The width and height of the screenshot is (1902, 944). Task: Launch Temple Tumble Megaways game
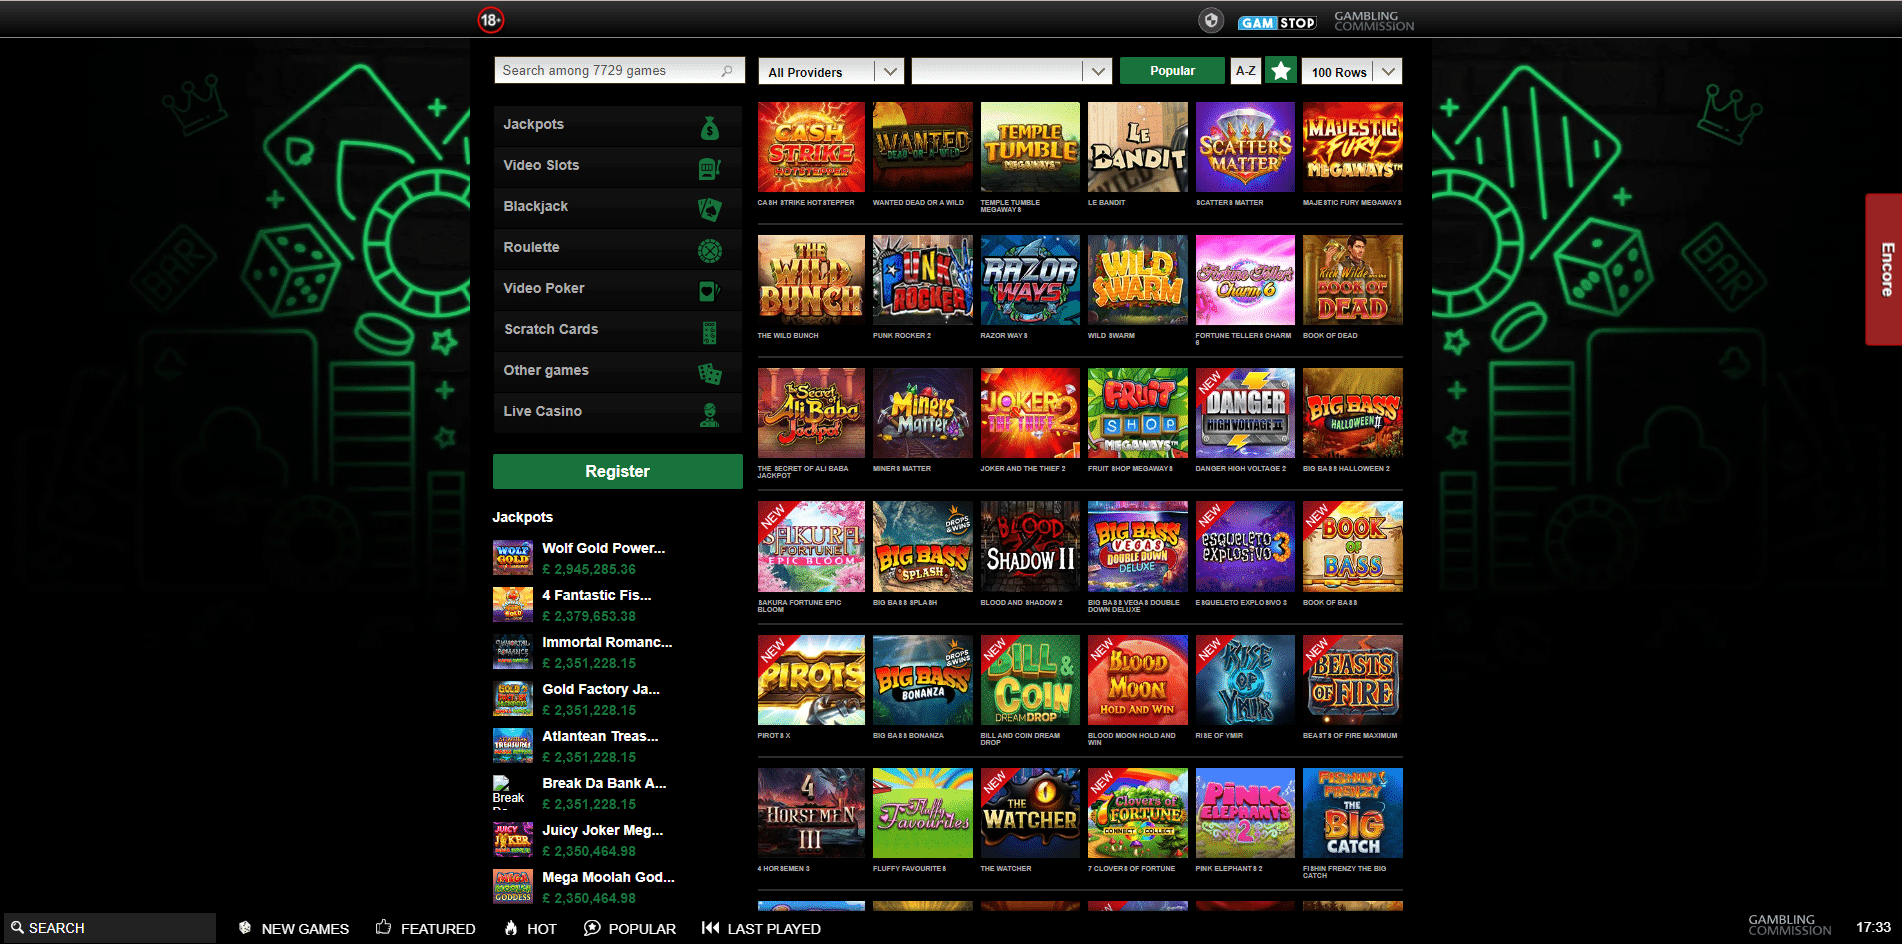tap(1030, 147)
